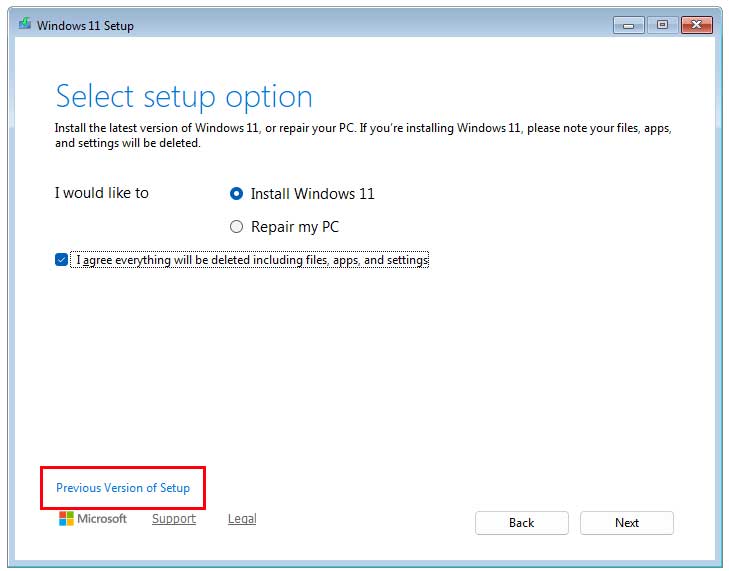This screenshot has height=571, width=729.
Task: Open the Support link
Action: pyautogui.click(x=174, y=518)
